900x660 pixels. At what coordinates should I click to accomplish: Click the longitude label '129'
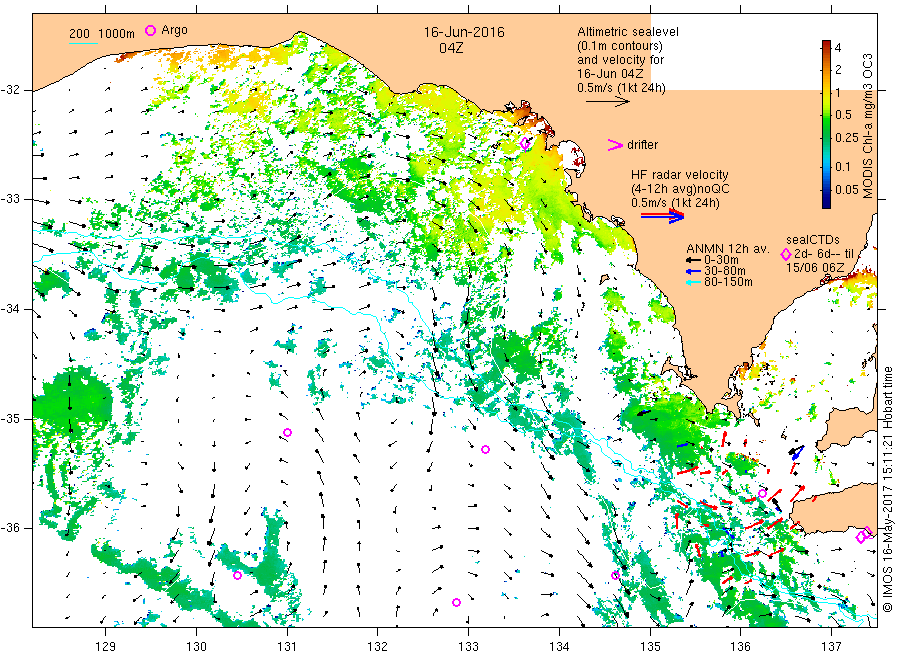click(106, 647)
